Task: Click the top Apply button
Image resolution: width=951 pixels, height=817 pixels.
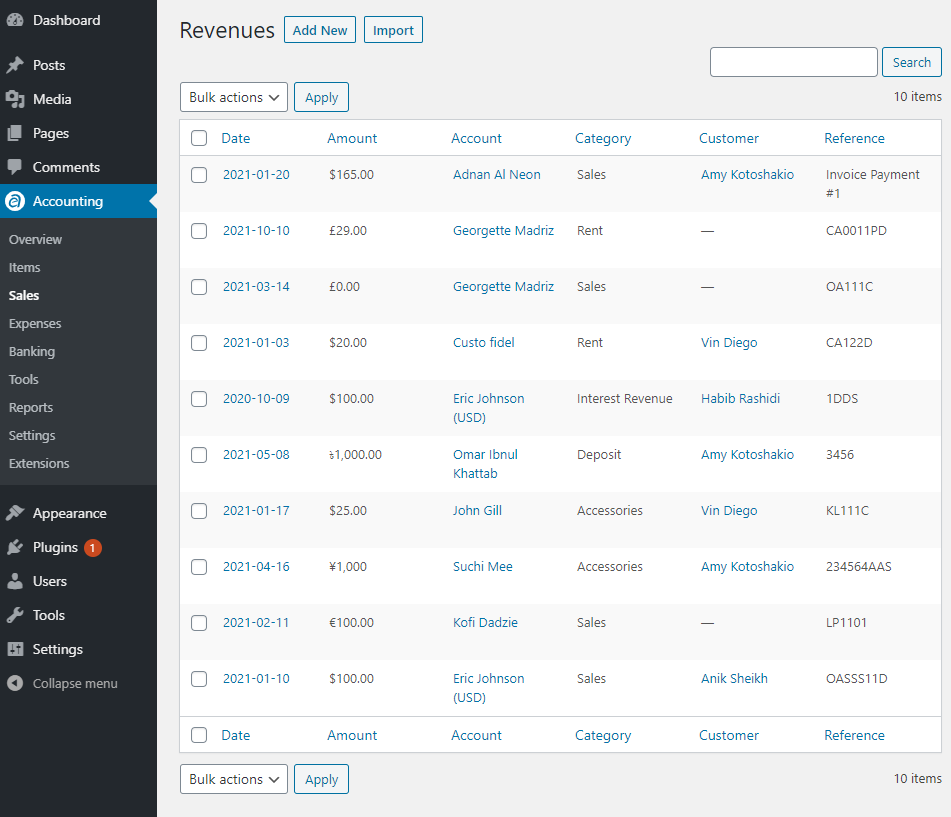Action: [x=321, y=97]
